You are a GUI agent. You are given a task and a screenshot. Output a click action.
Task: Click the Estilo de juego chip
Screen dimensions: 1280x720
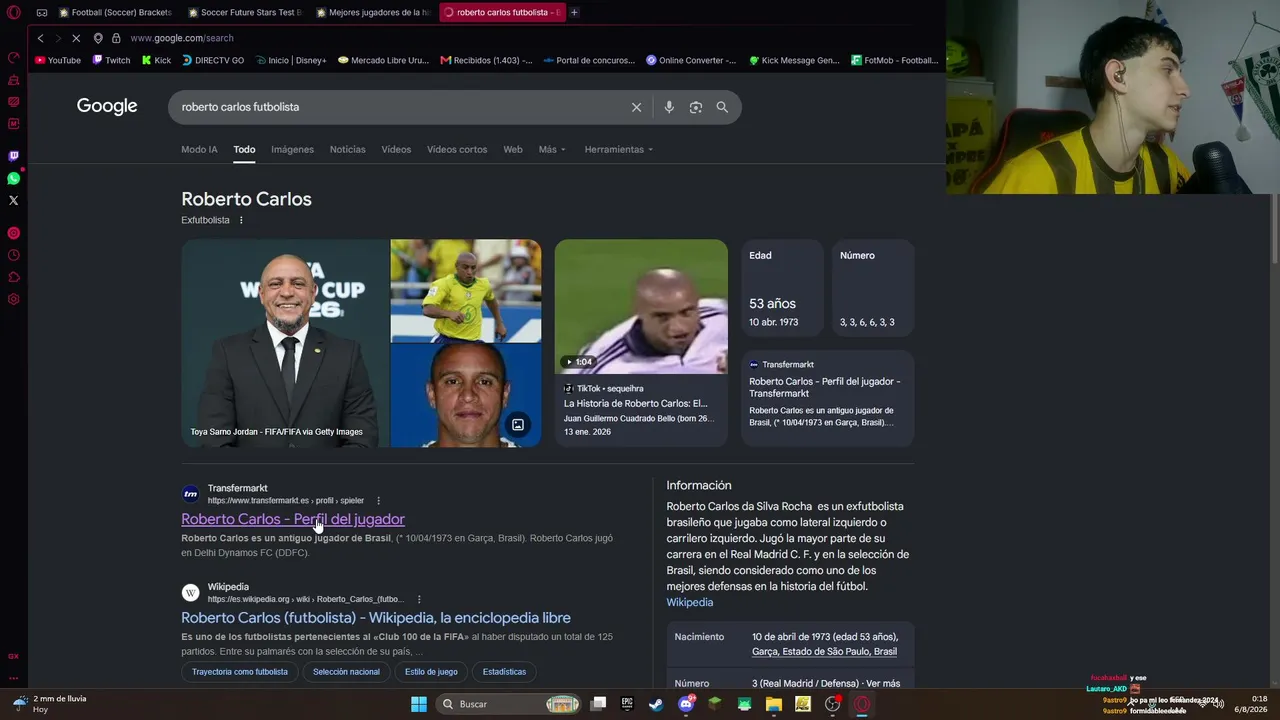(431, 672)
